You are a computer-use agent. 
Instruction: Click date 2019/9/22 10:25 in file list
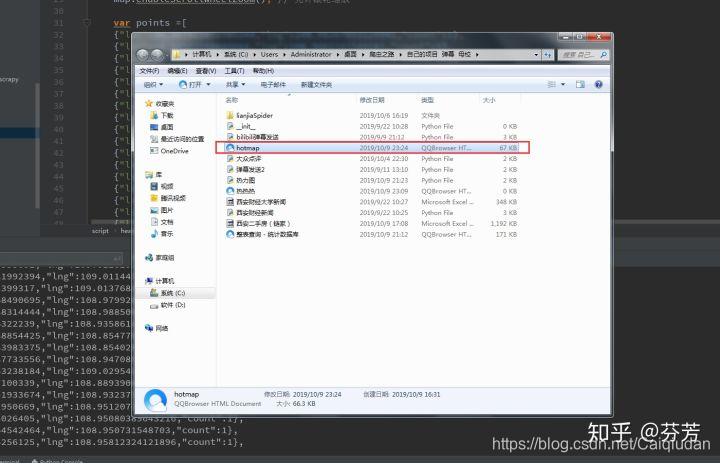point(384,213)
